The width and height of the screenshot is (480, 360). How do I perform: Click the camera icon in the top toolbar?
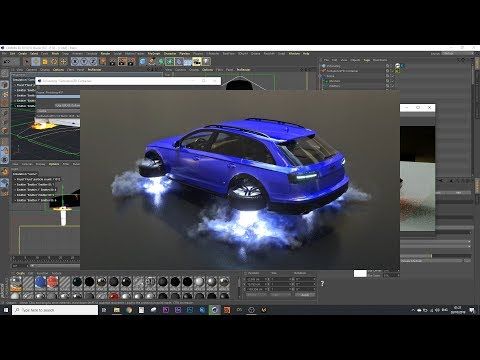point(197,61)
